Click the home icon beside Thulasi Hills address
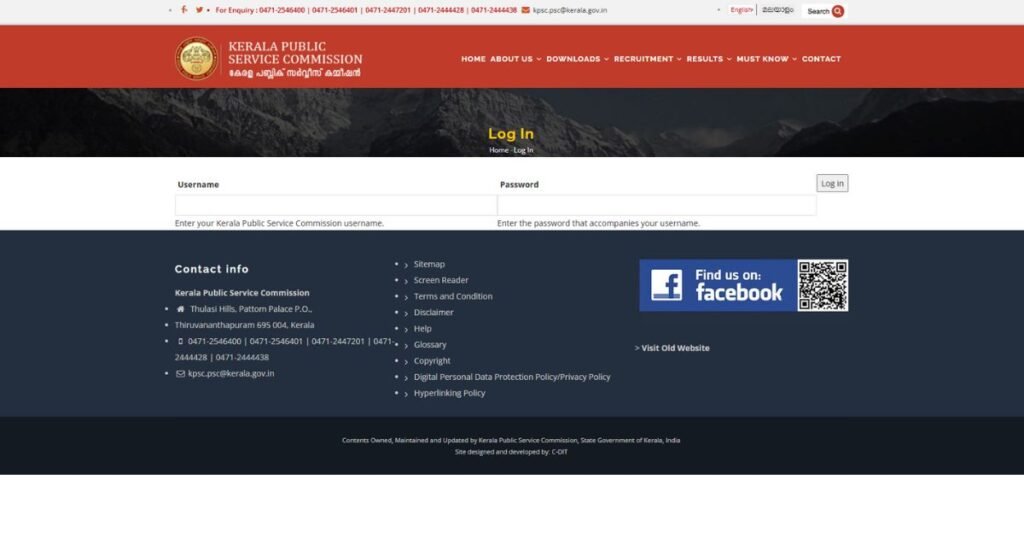 (x=180, y=309)
